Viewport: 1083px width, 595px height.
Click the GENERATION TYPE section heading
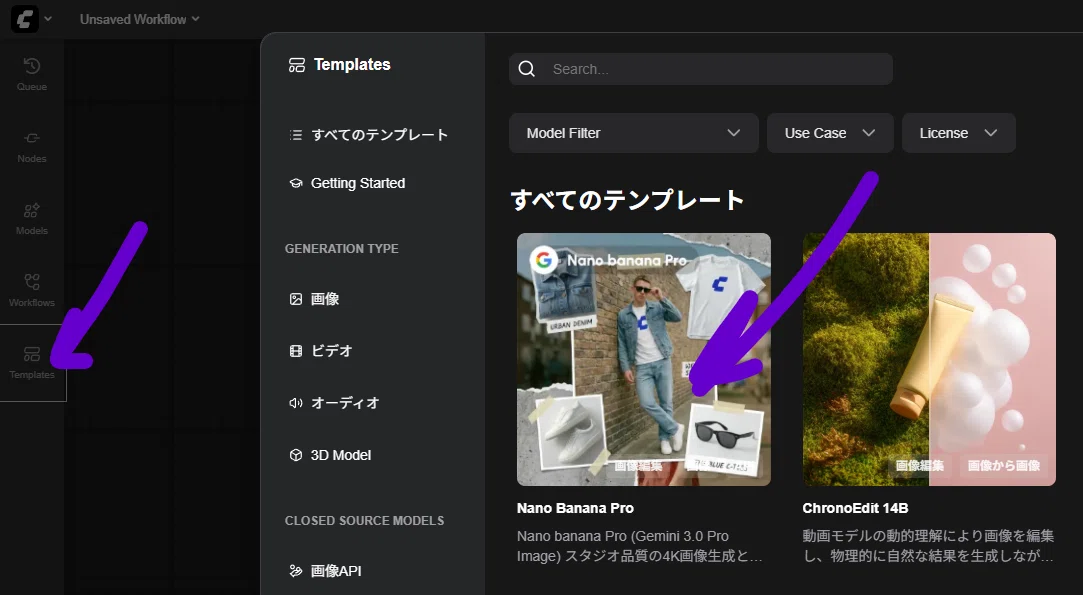[342, 249]
